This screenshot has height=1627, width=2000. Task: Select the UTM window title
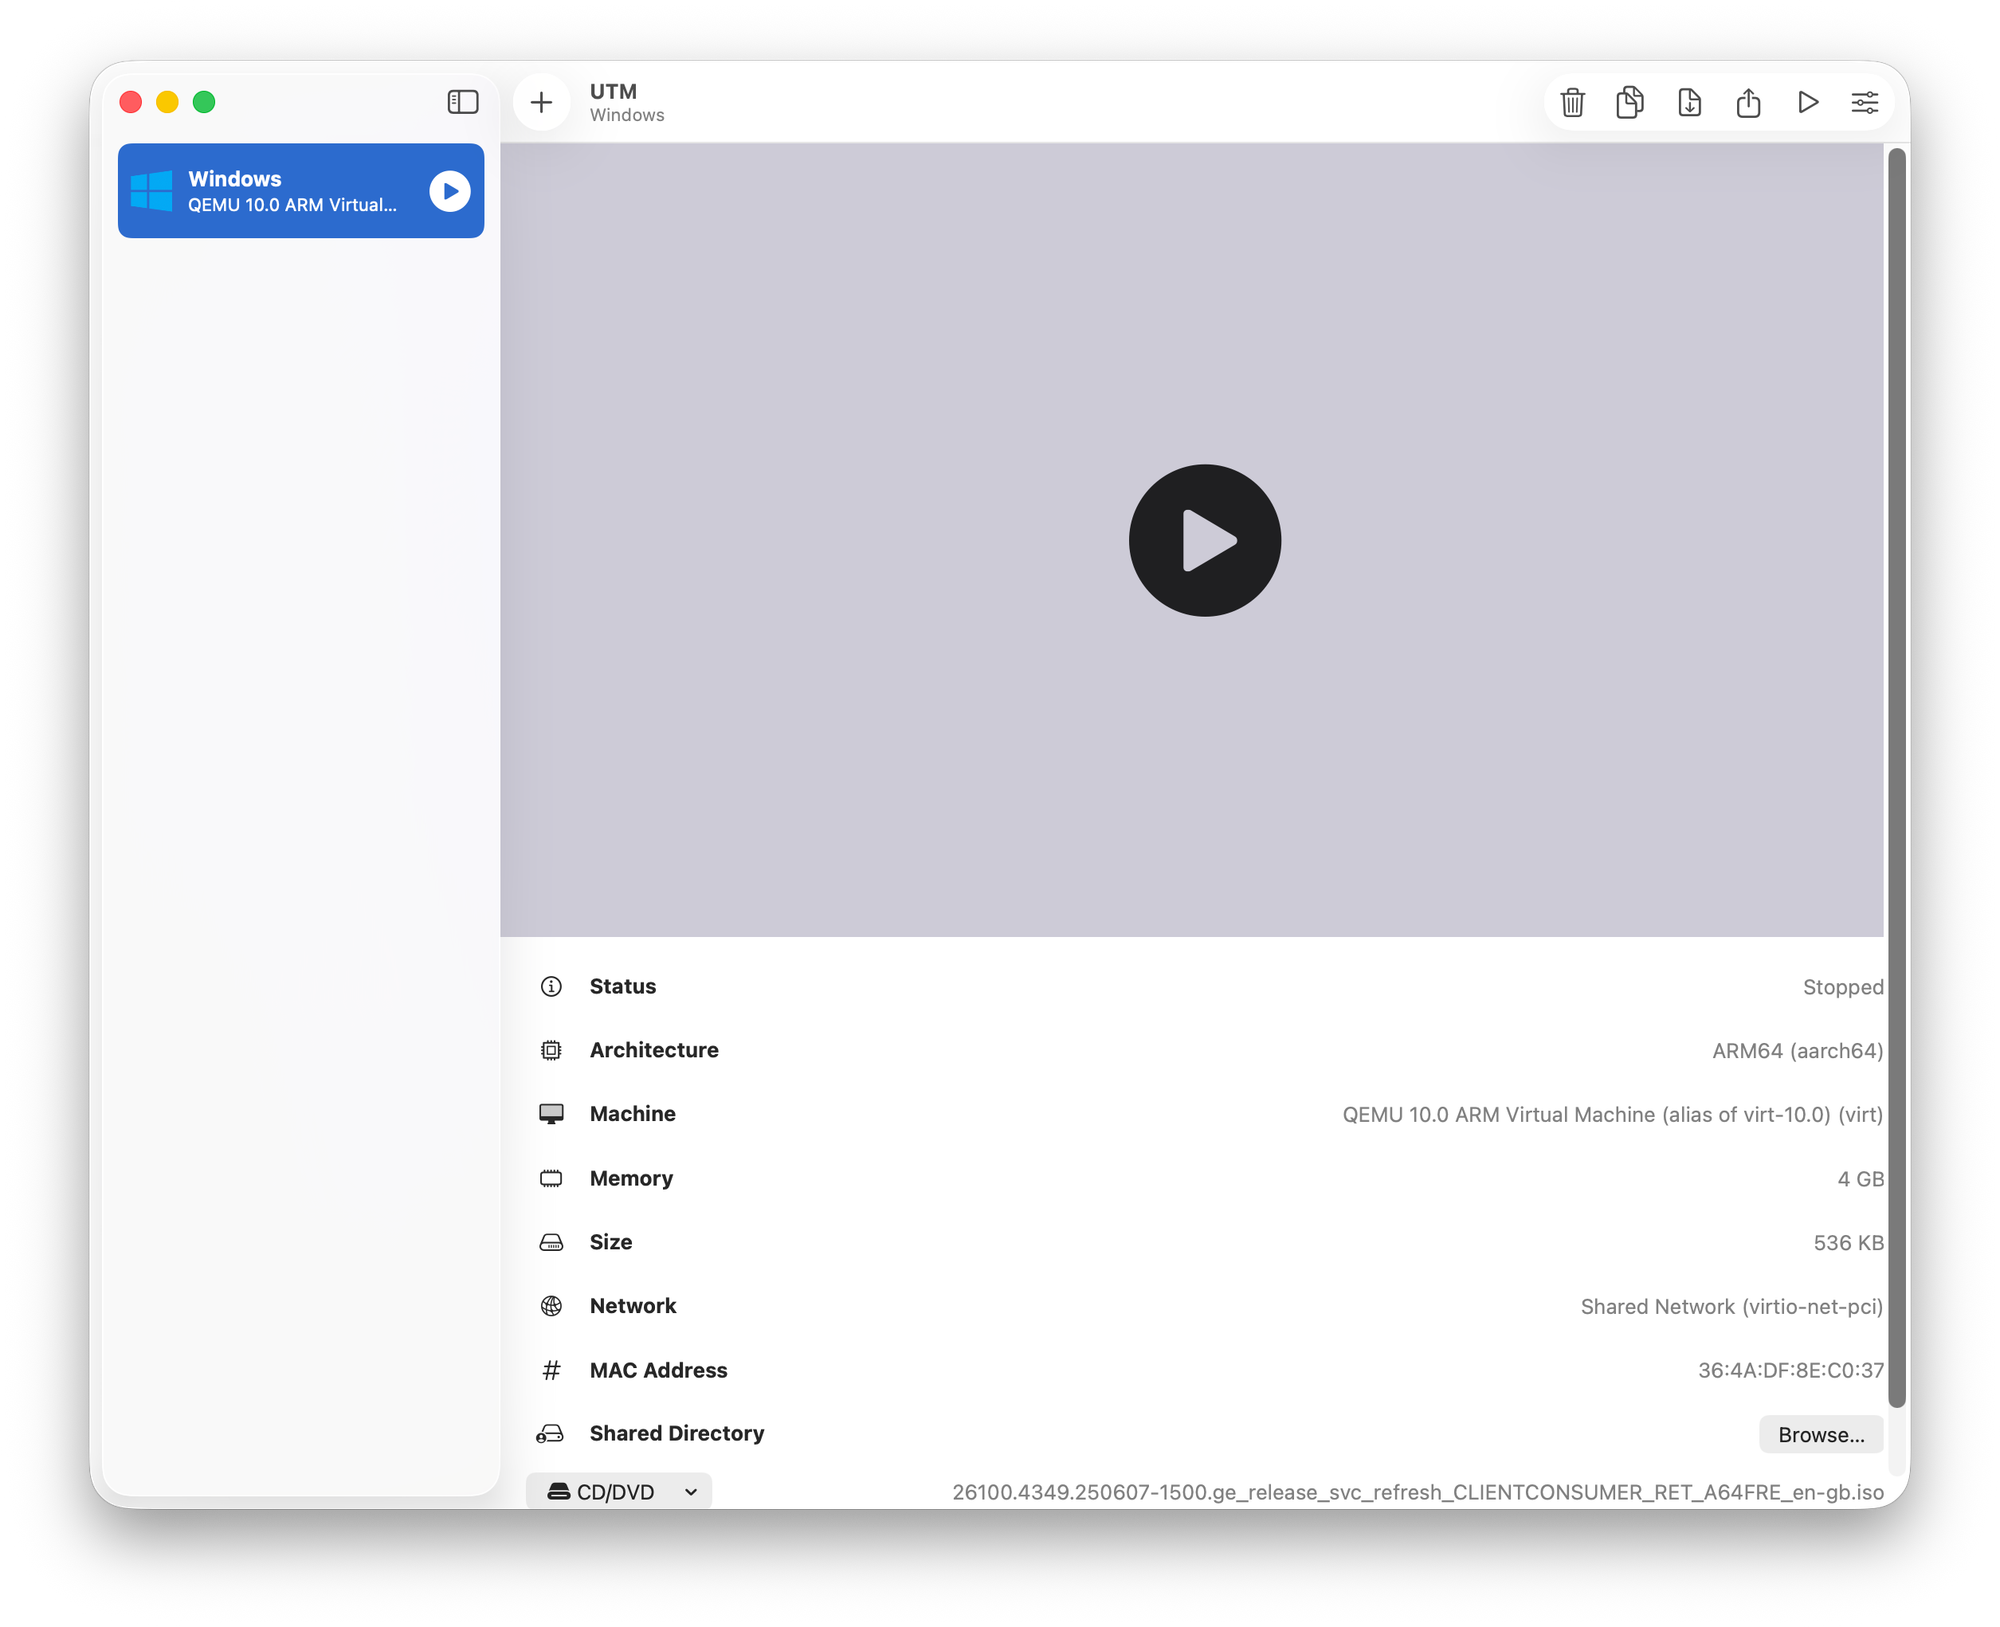(613, 91)
